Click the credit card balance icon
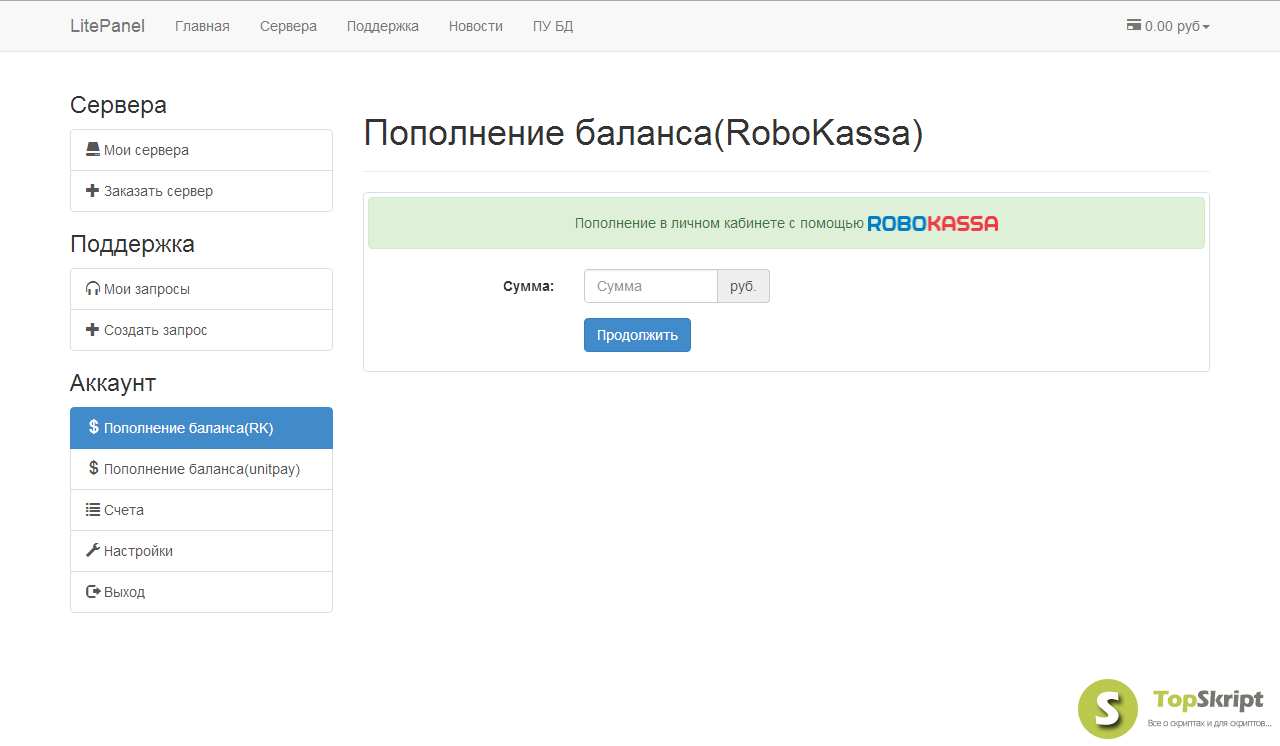The height and width of the screenshot is (746, 1280). (1134, 26)
